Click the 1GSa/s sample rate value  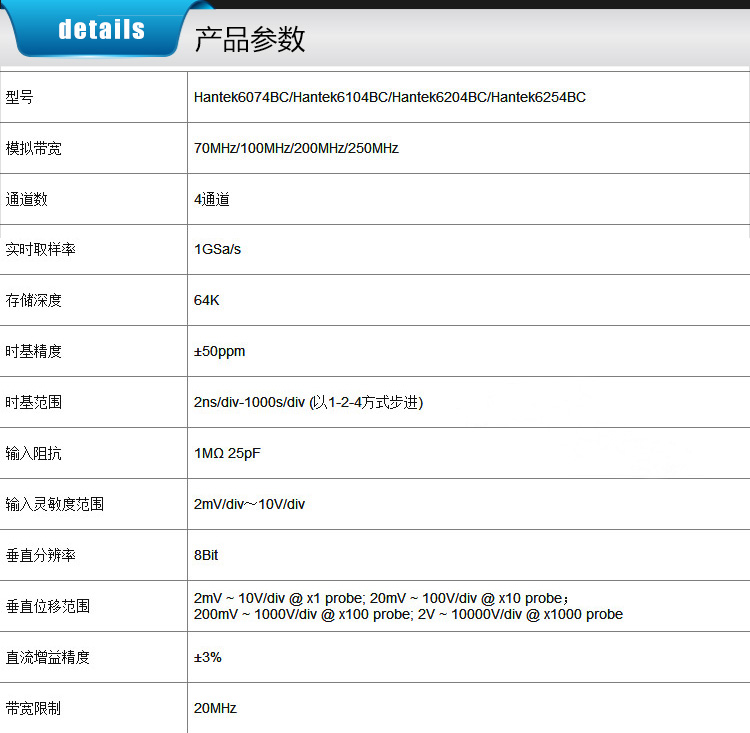[x=217, y=249]
